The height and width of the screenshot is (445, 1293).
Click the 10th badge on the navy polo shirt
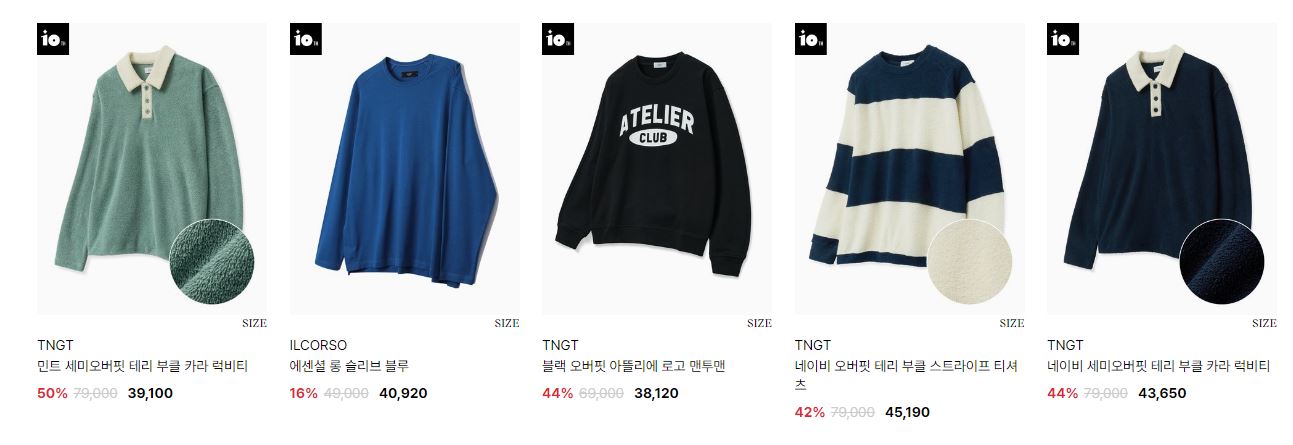(1063, 39)
